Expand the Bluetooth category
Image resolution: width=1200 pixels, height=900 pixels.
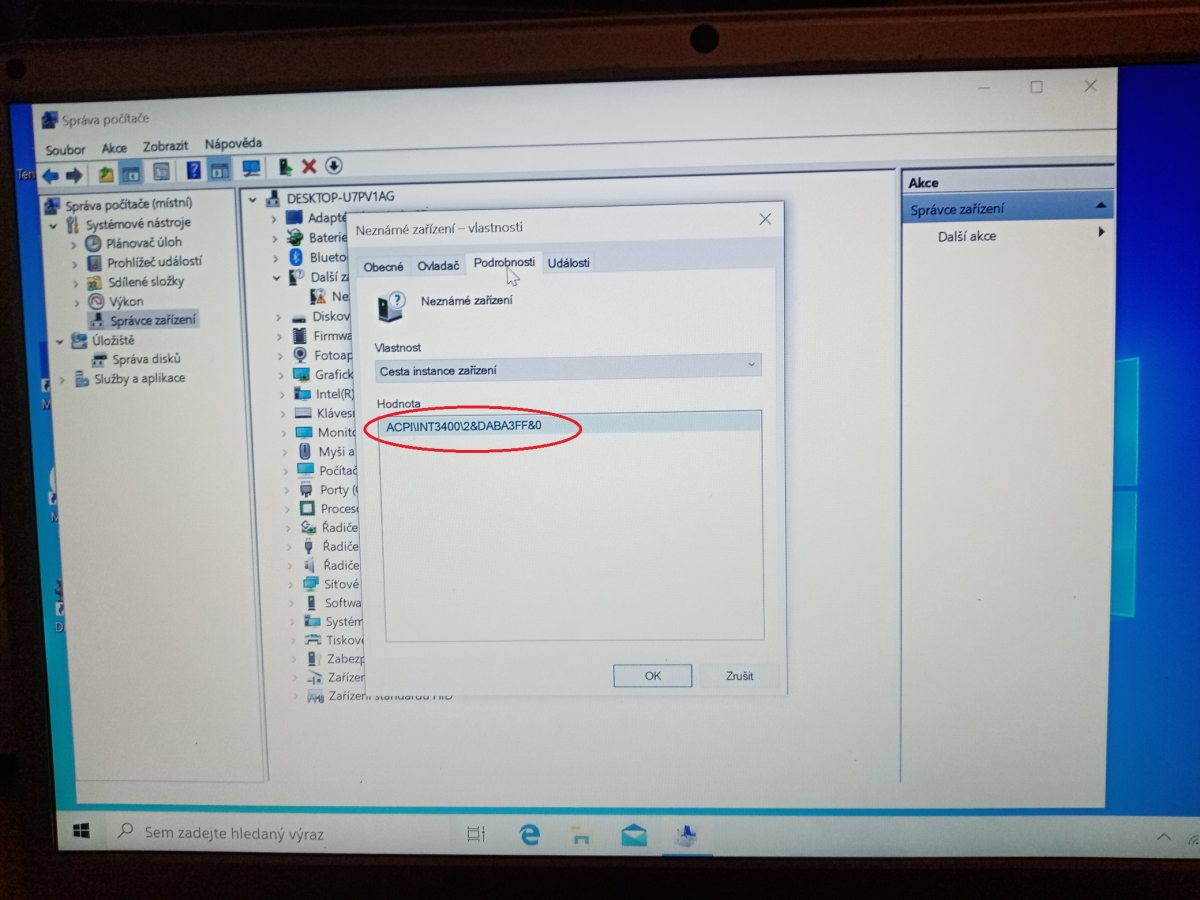pos(277,258)
